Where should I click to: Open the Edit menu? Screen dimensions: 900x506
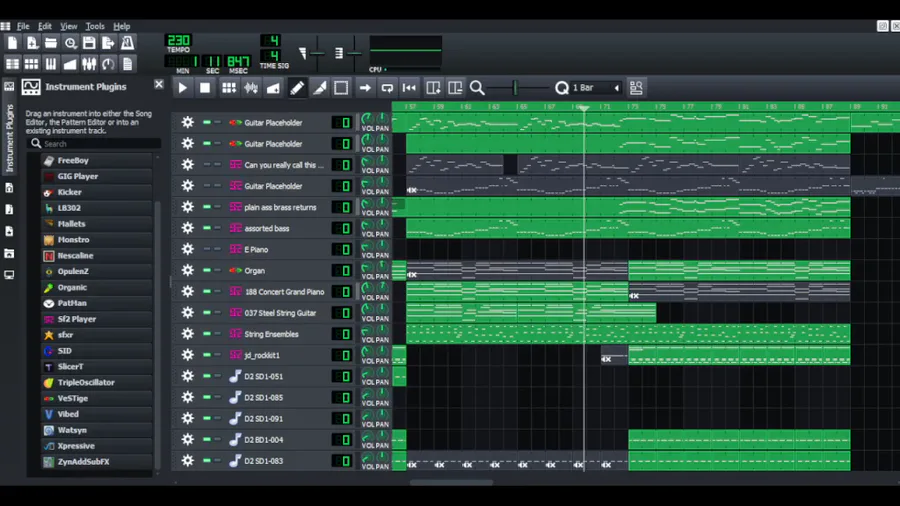45,26
